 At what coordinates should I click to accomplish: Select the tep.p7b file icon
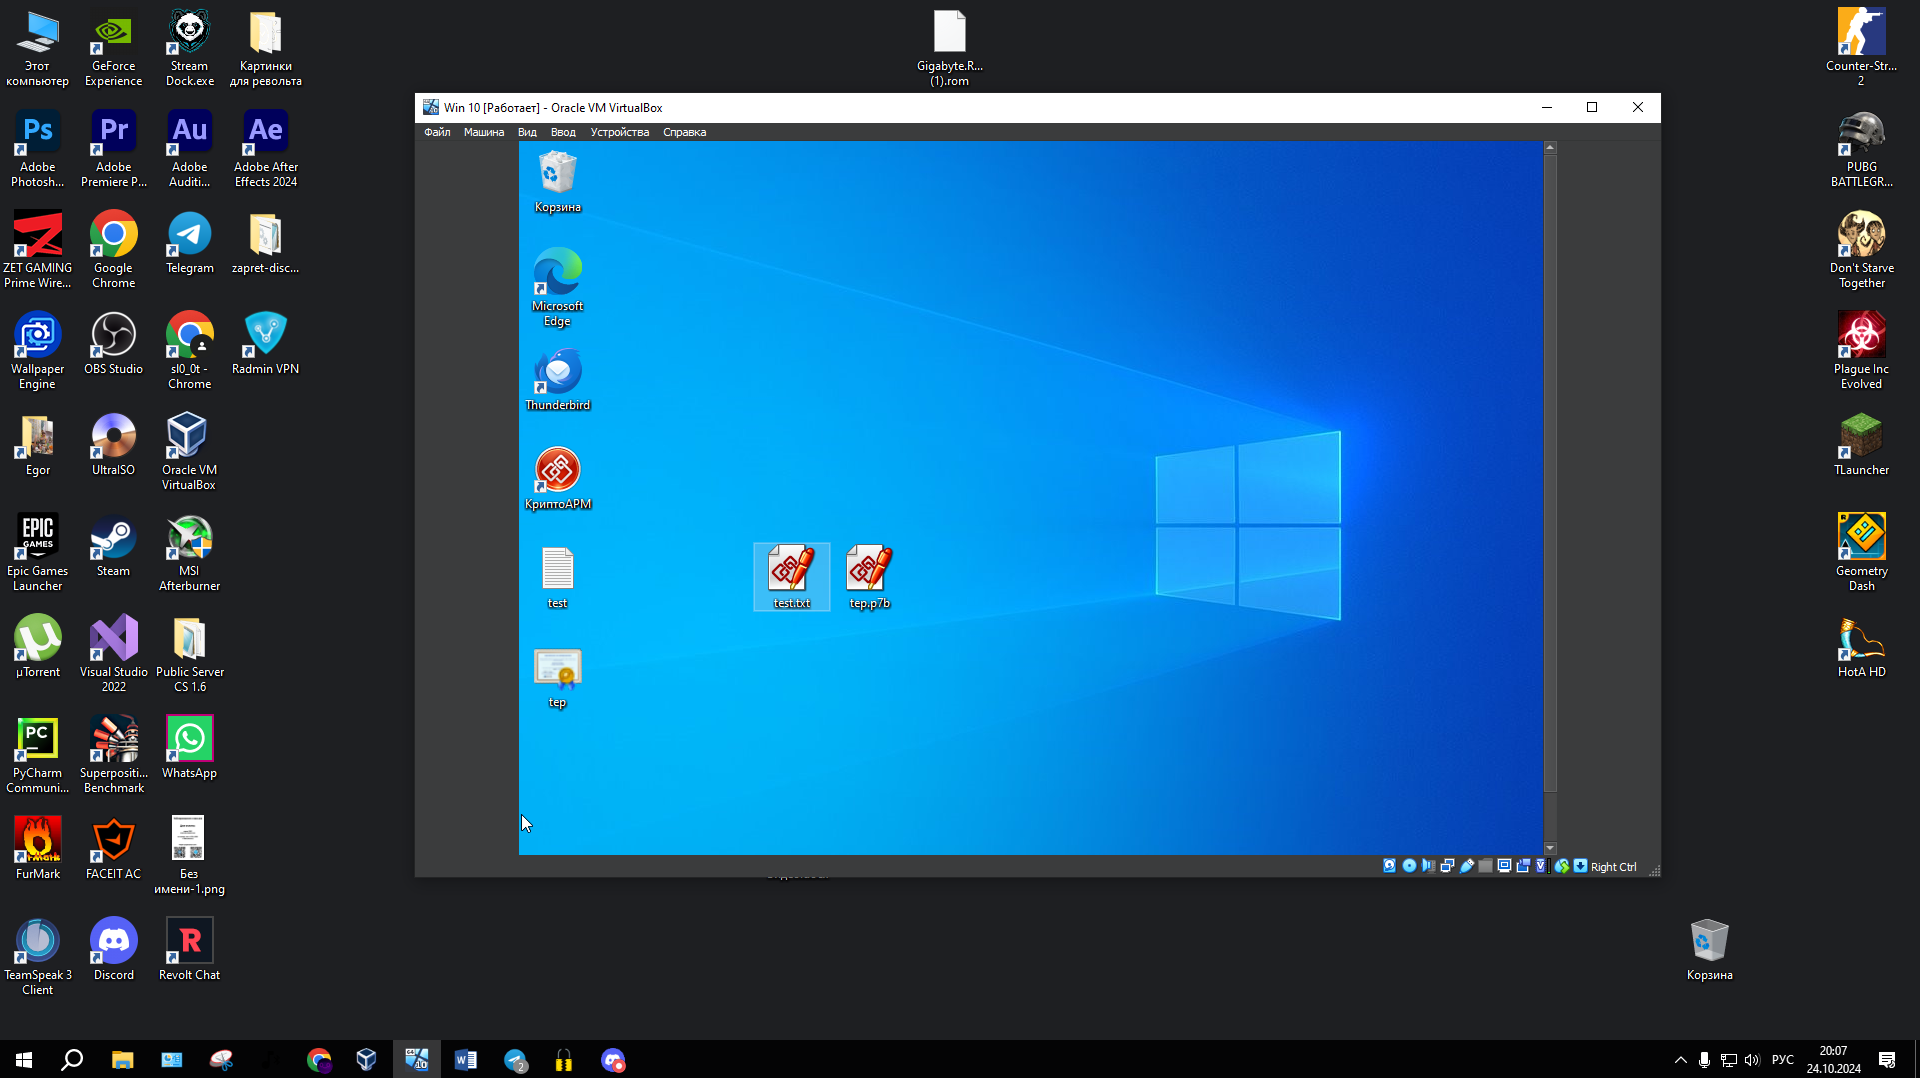click(x=869, y=577)
